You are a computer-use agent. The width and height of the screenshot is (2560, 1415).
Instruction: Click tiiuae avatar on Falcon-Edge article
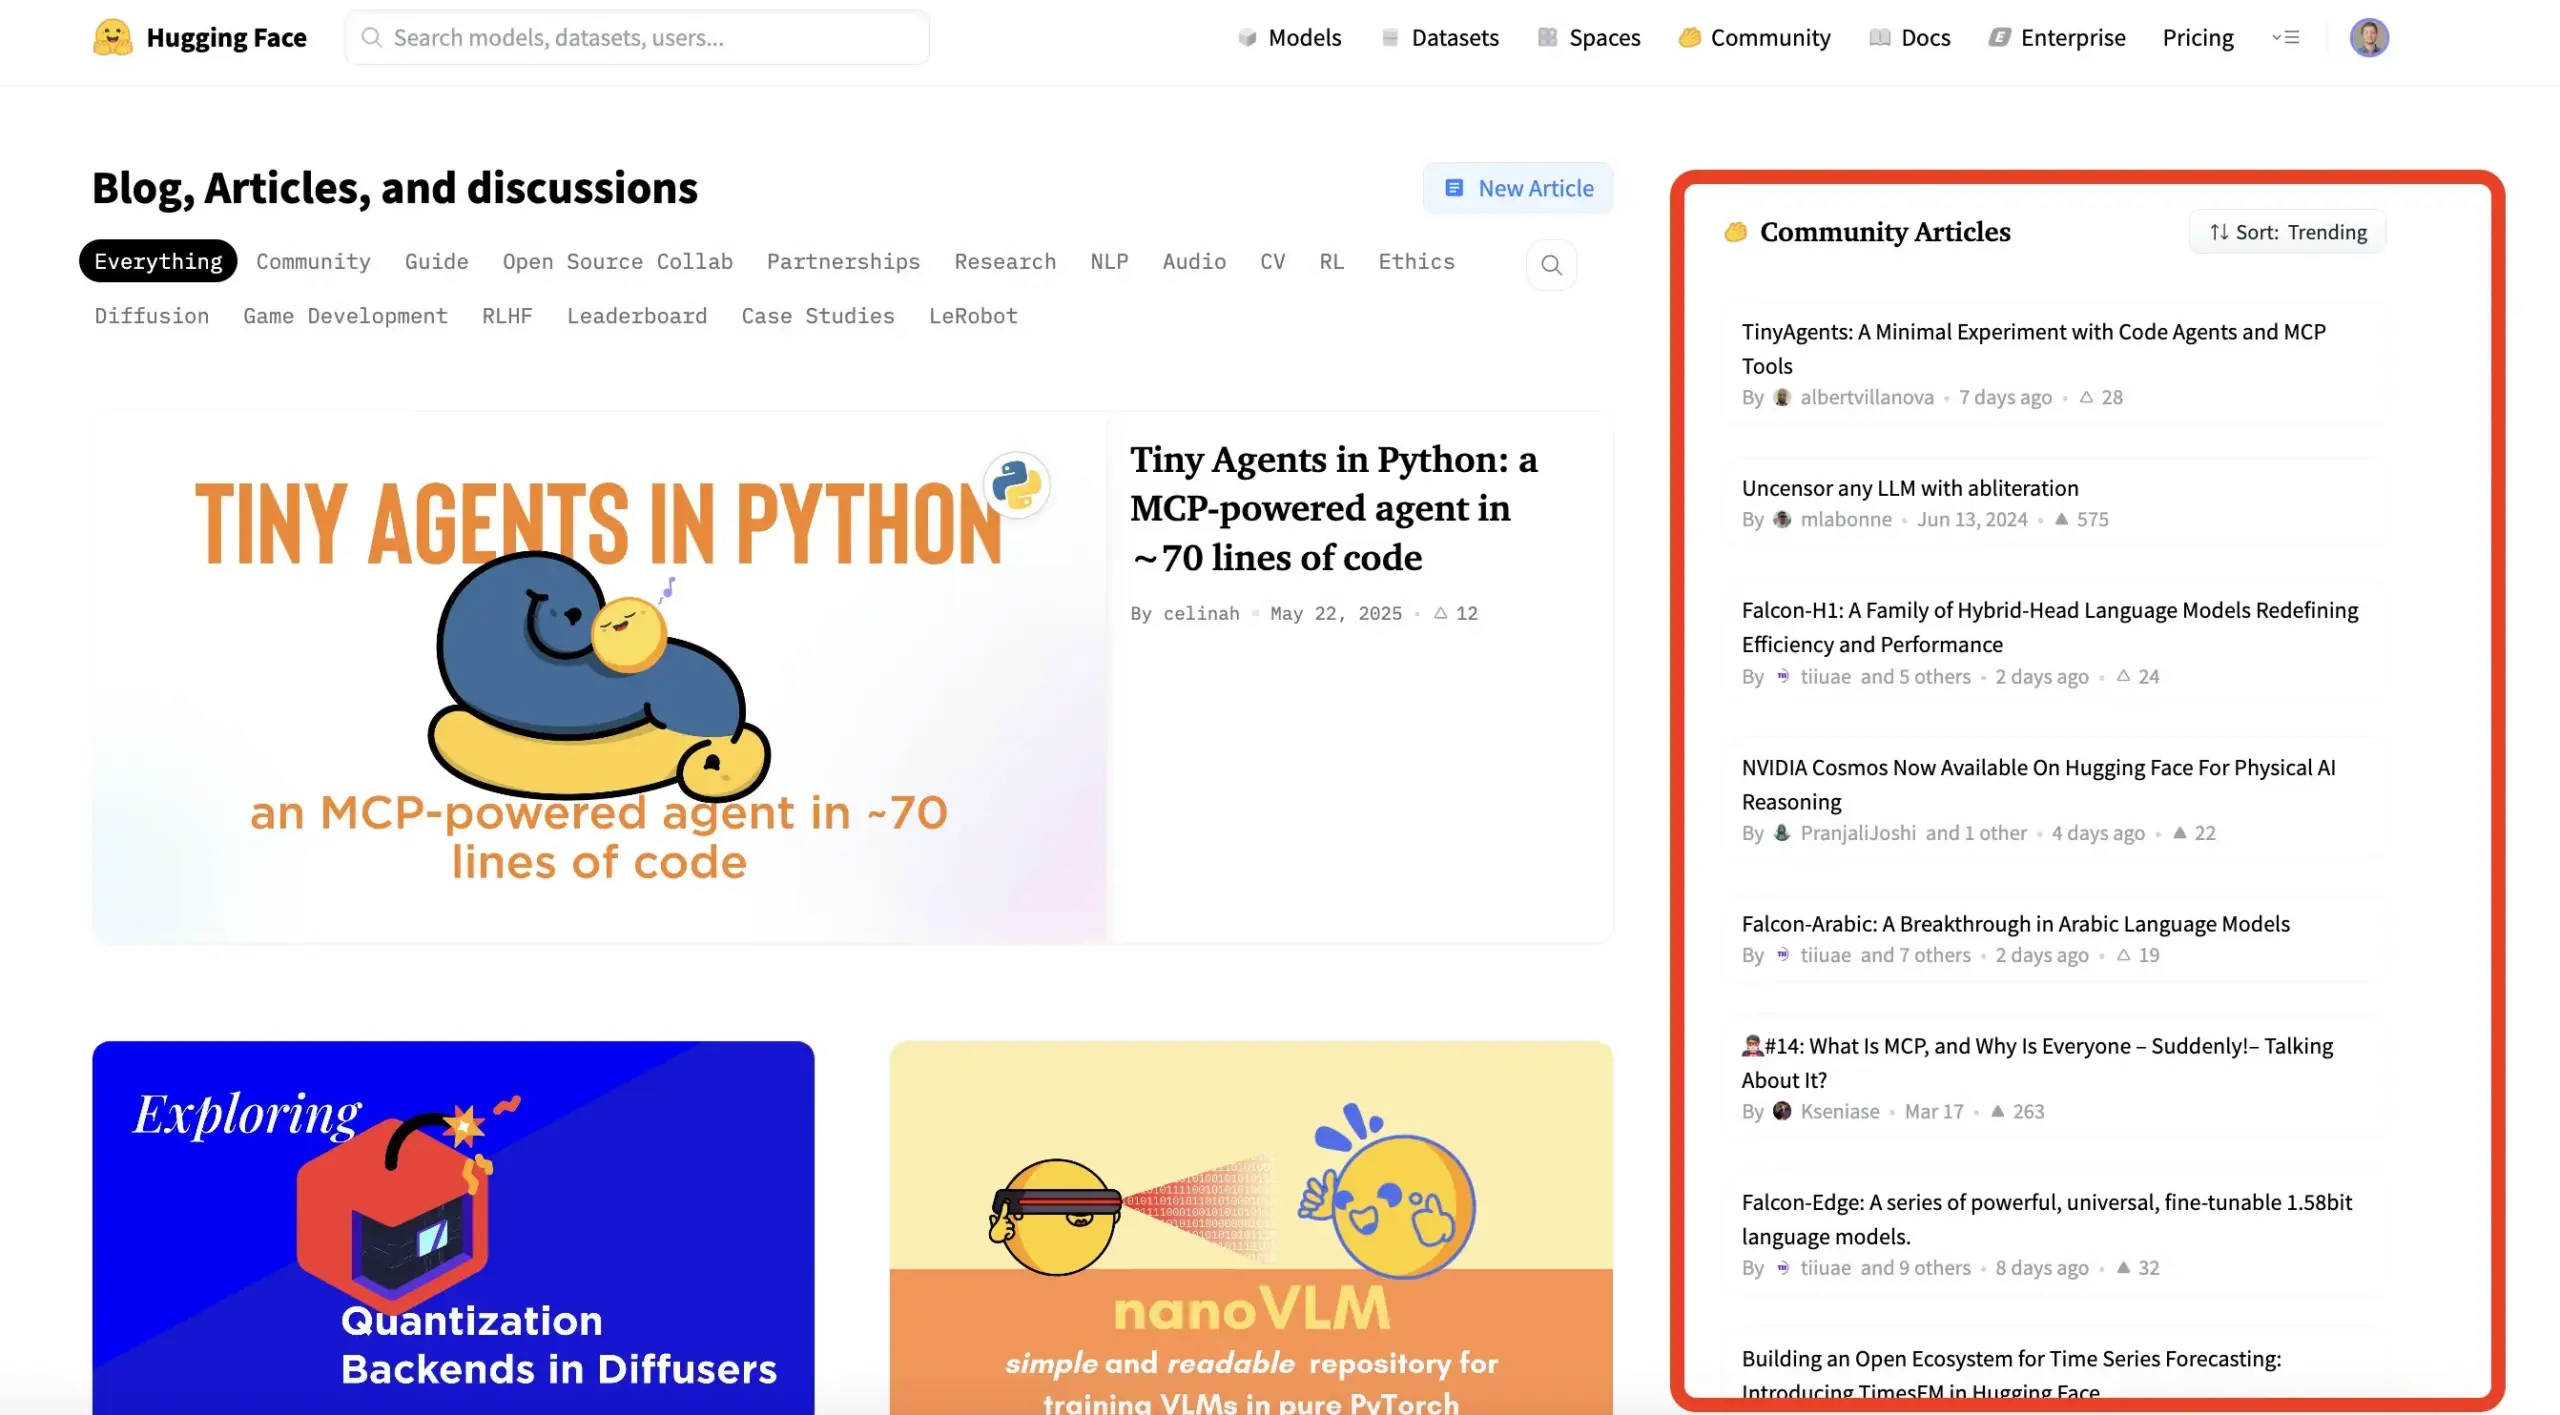point(1782,1269)
